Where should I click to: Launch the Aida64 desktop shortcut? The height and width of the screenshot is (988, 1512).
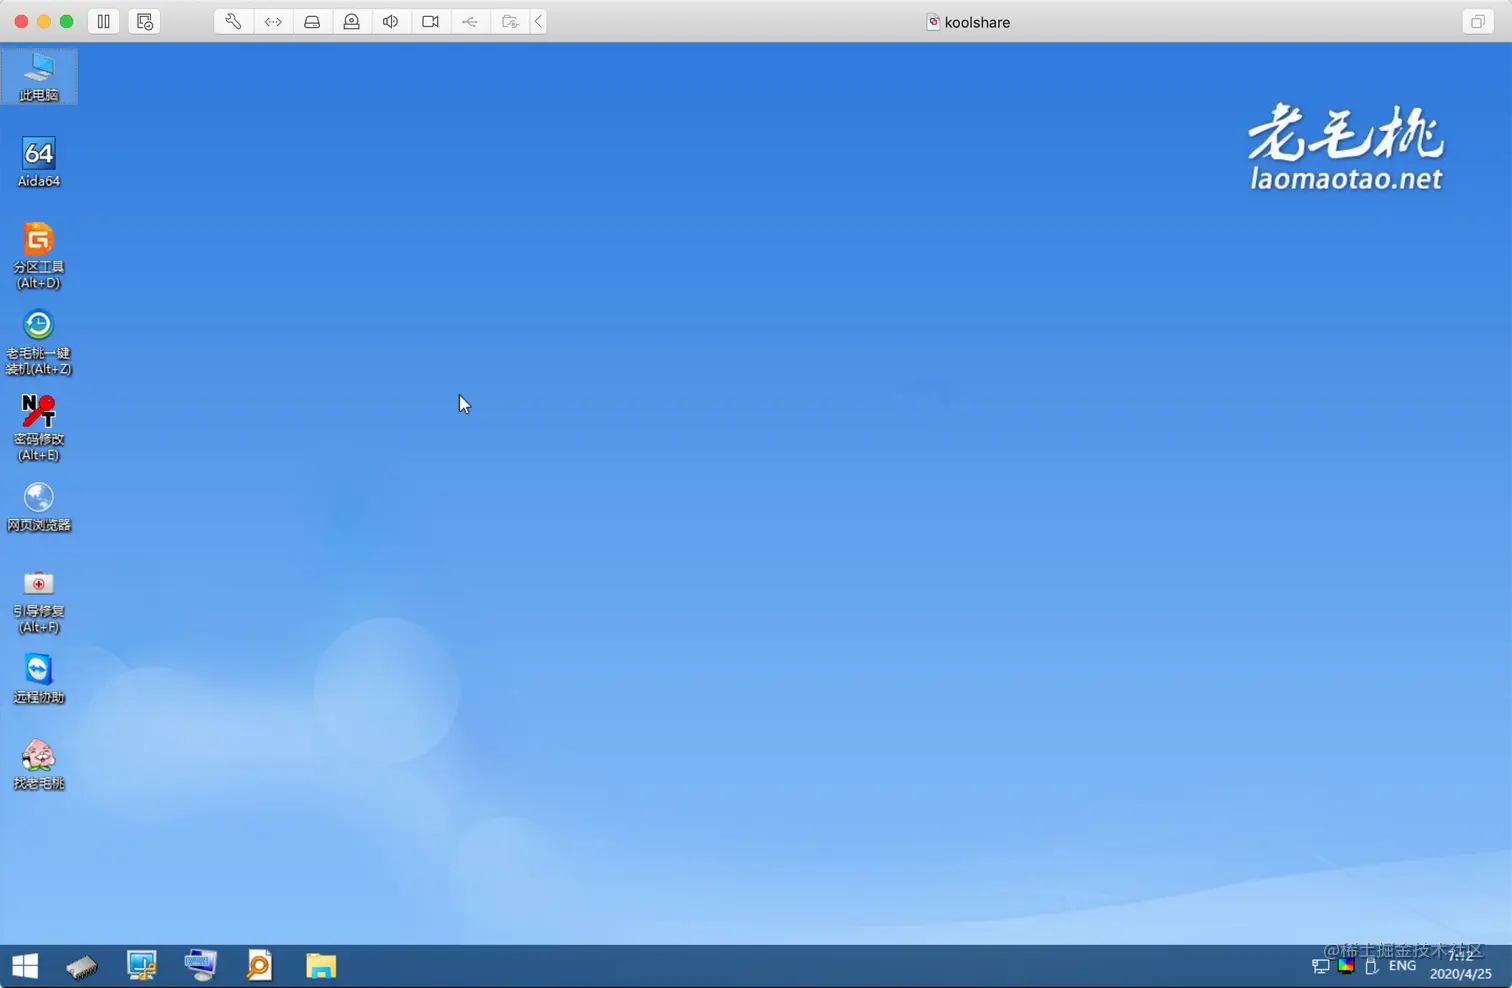tap(39, 162)
